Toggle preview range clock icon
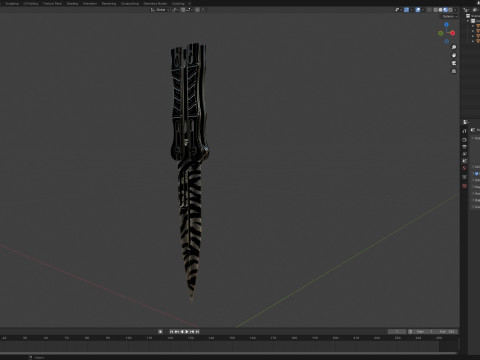The image size is (480, 360). click(410, 332)
